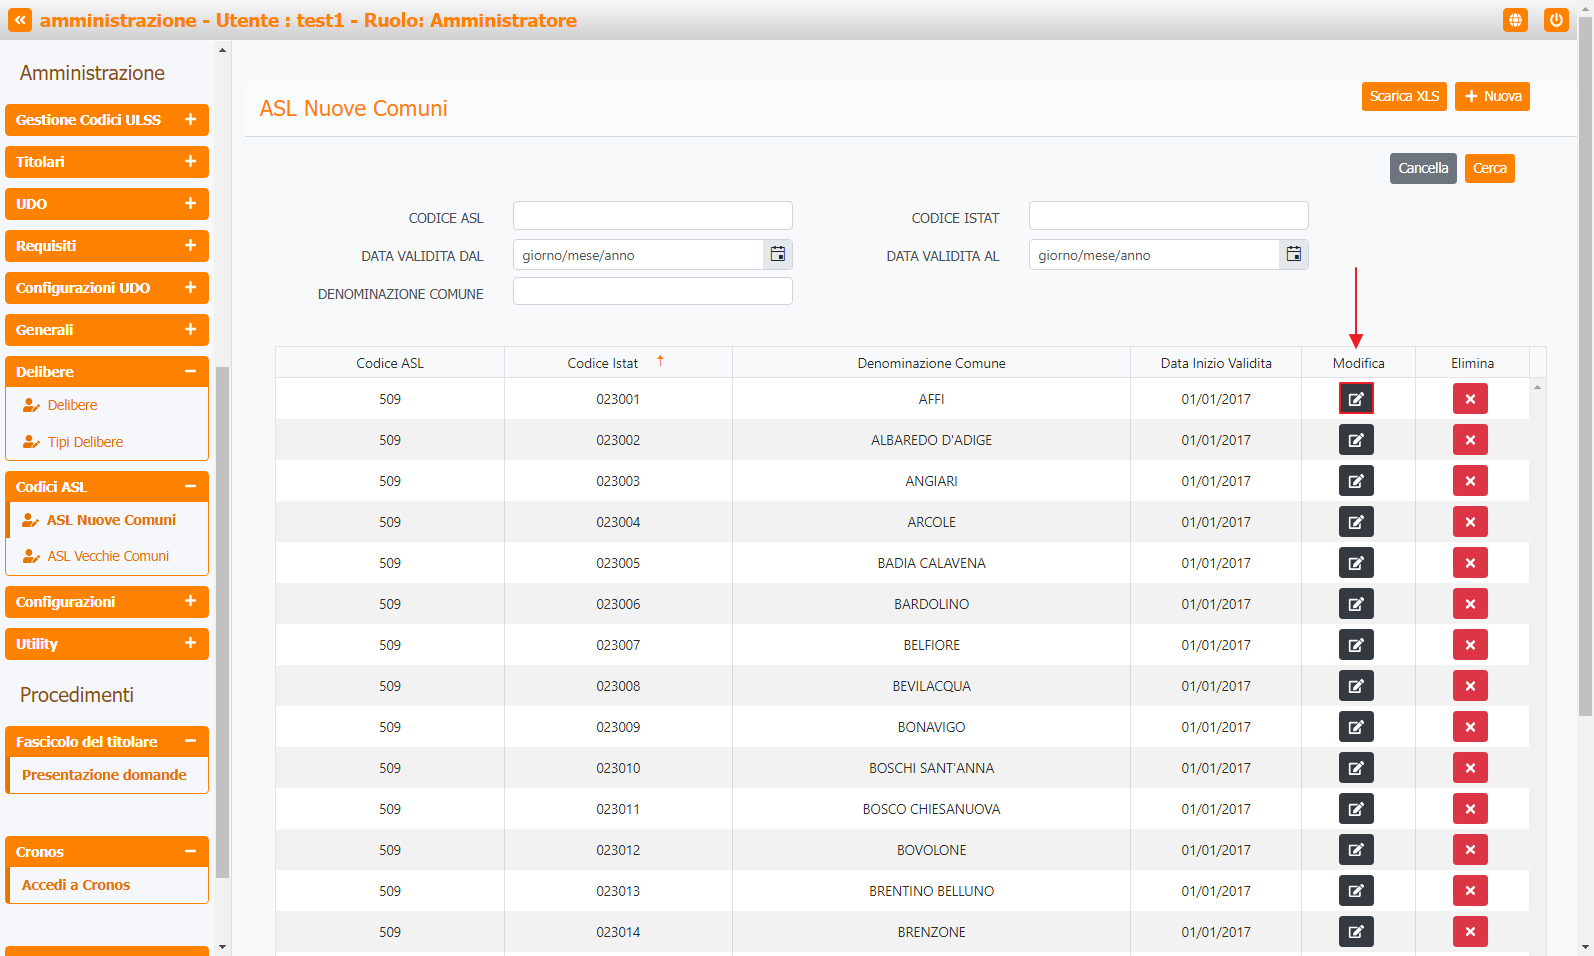Viewport: 1594px width, 956px height.
Task: Delete the ALBAREDO D'ADIGE row
Action: click(1469, 440)
